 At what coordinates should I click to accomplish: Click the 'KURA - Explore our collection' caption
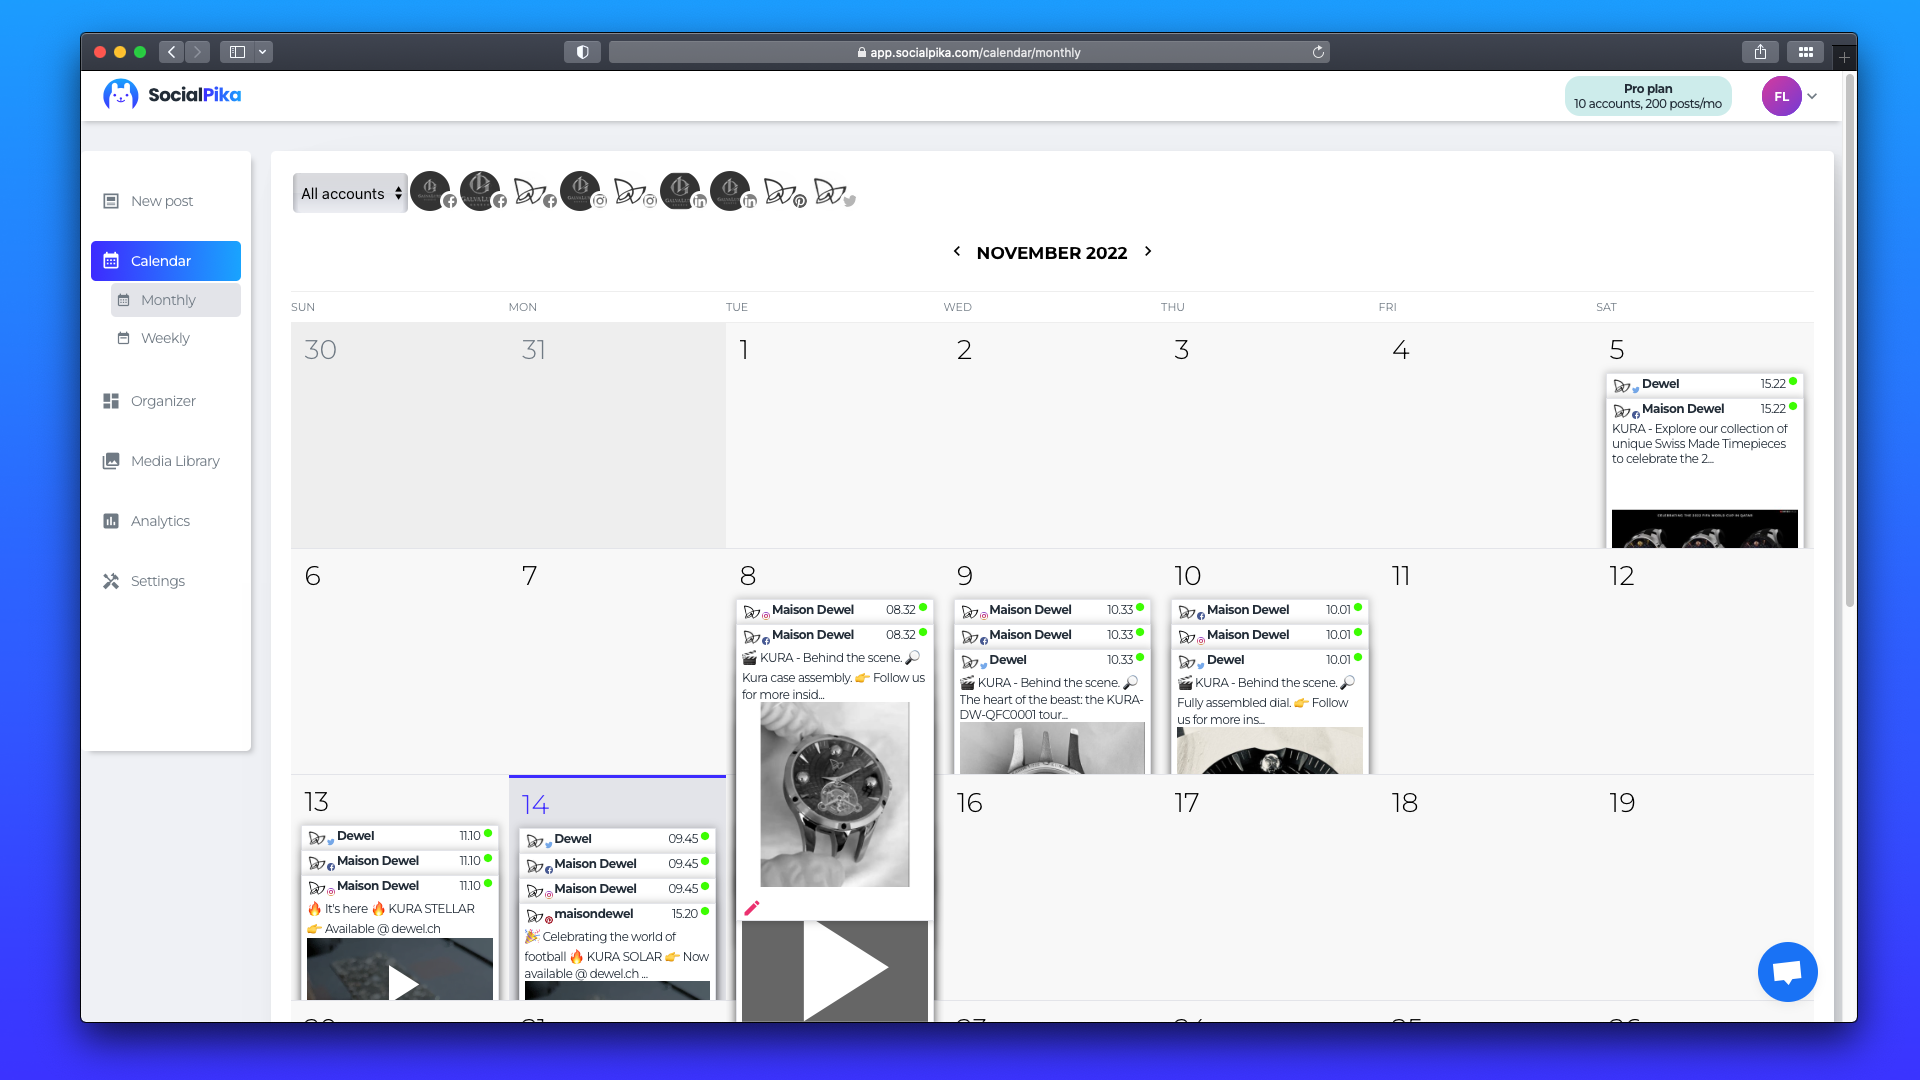click(x=1700, y=444)
